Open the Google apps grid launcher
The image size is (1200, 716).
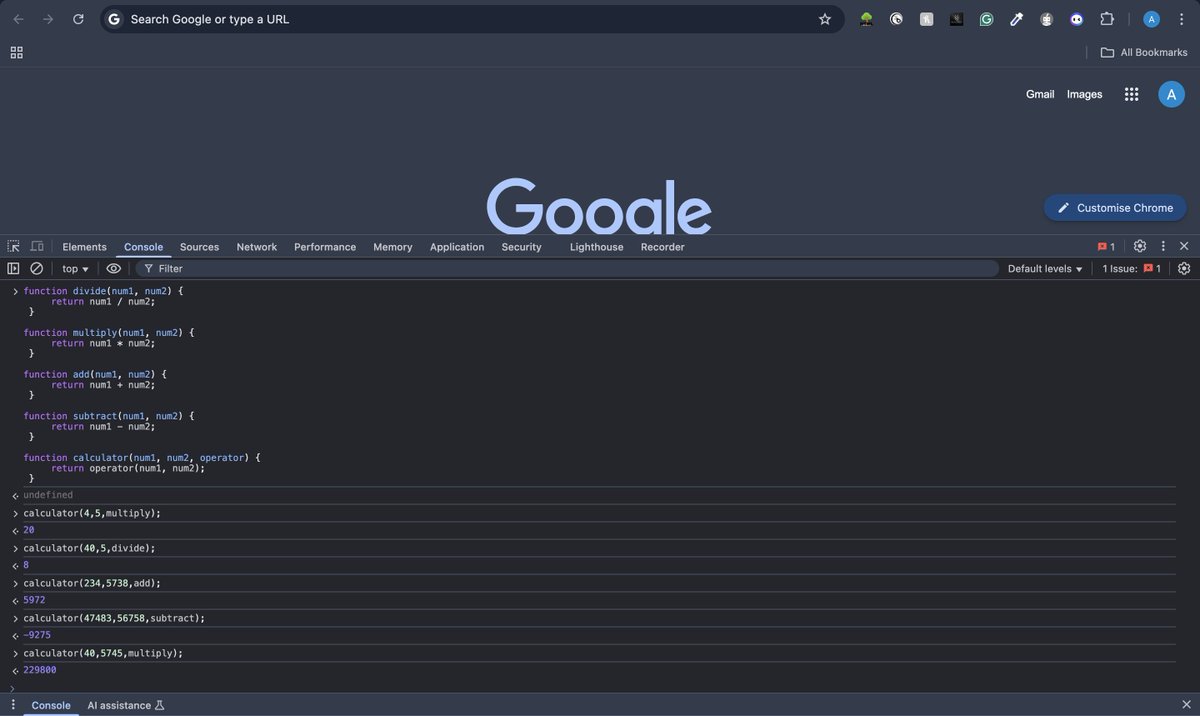pyautogui.click(x=1132, y=94)
